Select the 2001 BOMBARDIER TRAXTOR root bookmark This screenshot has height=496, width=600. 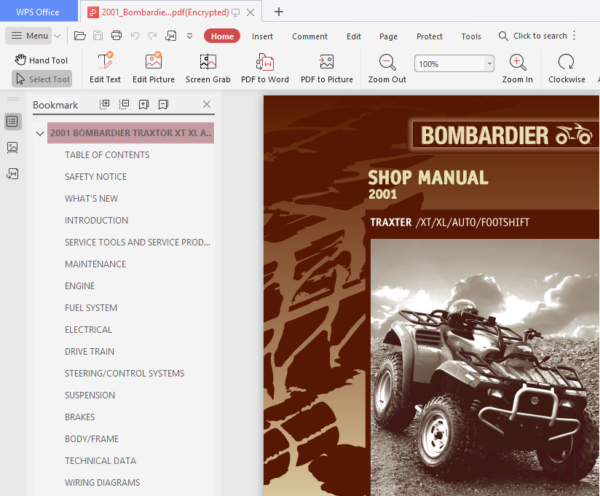click(130, 133)
